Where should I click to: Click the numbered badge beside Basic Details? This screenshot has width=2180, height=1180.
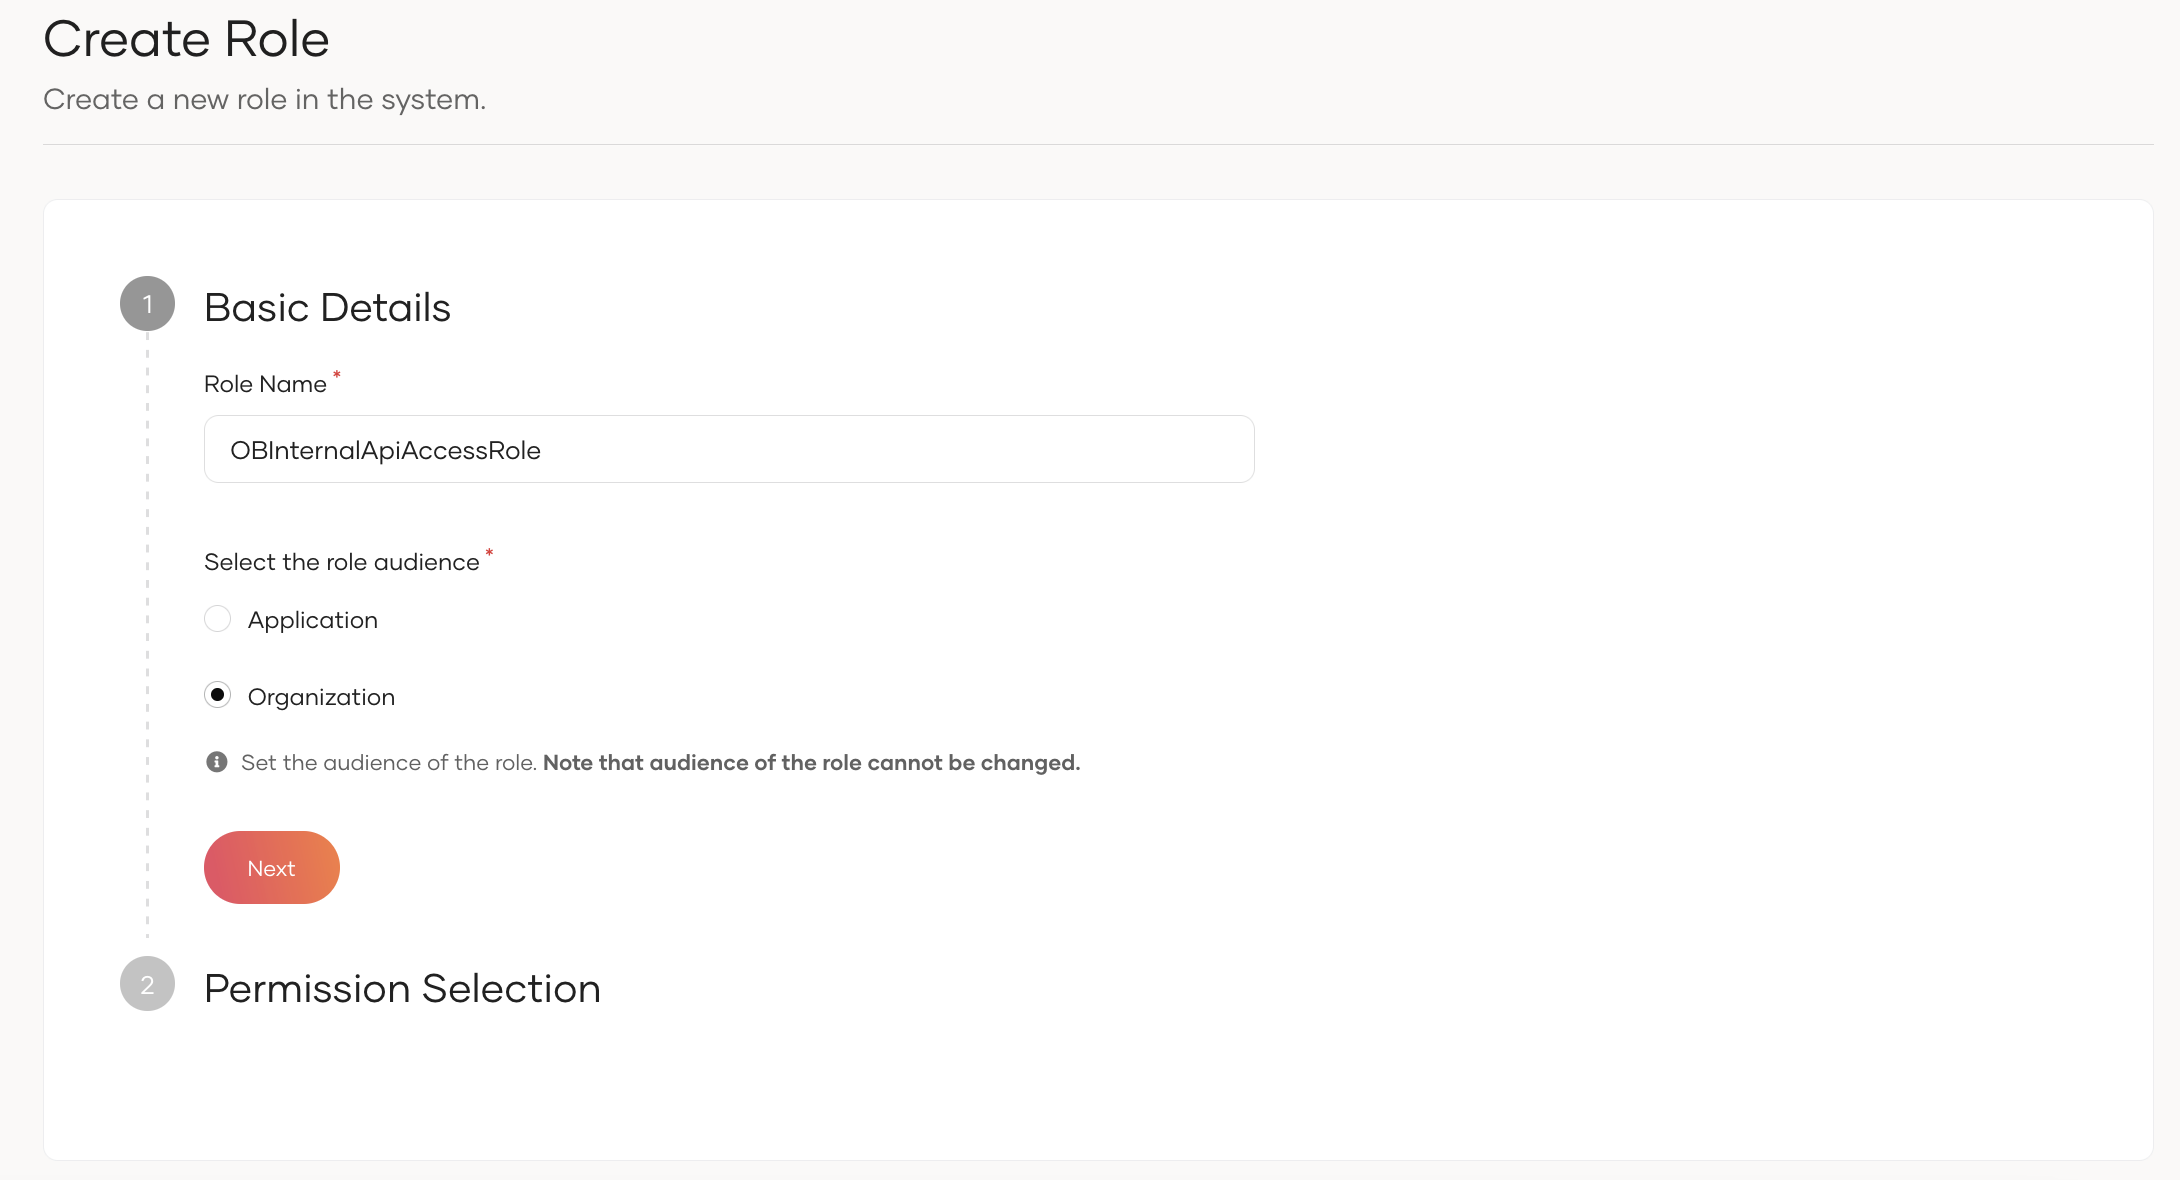coord(148,303)
